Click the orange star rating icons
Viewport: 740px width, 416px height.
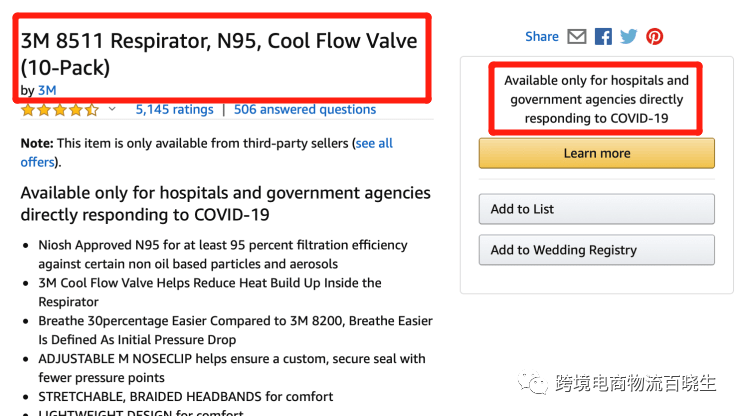point(60,110)
